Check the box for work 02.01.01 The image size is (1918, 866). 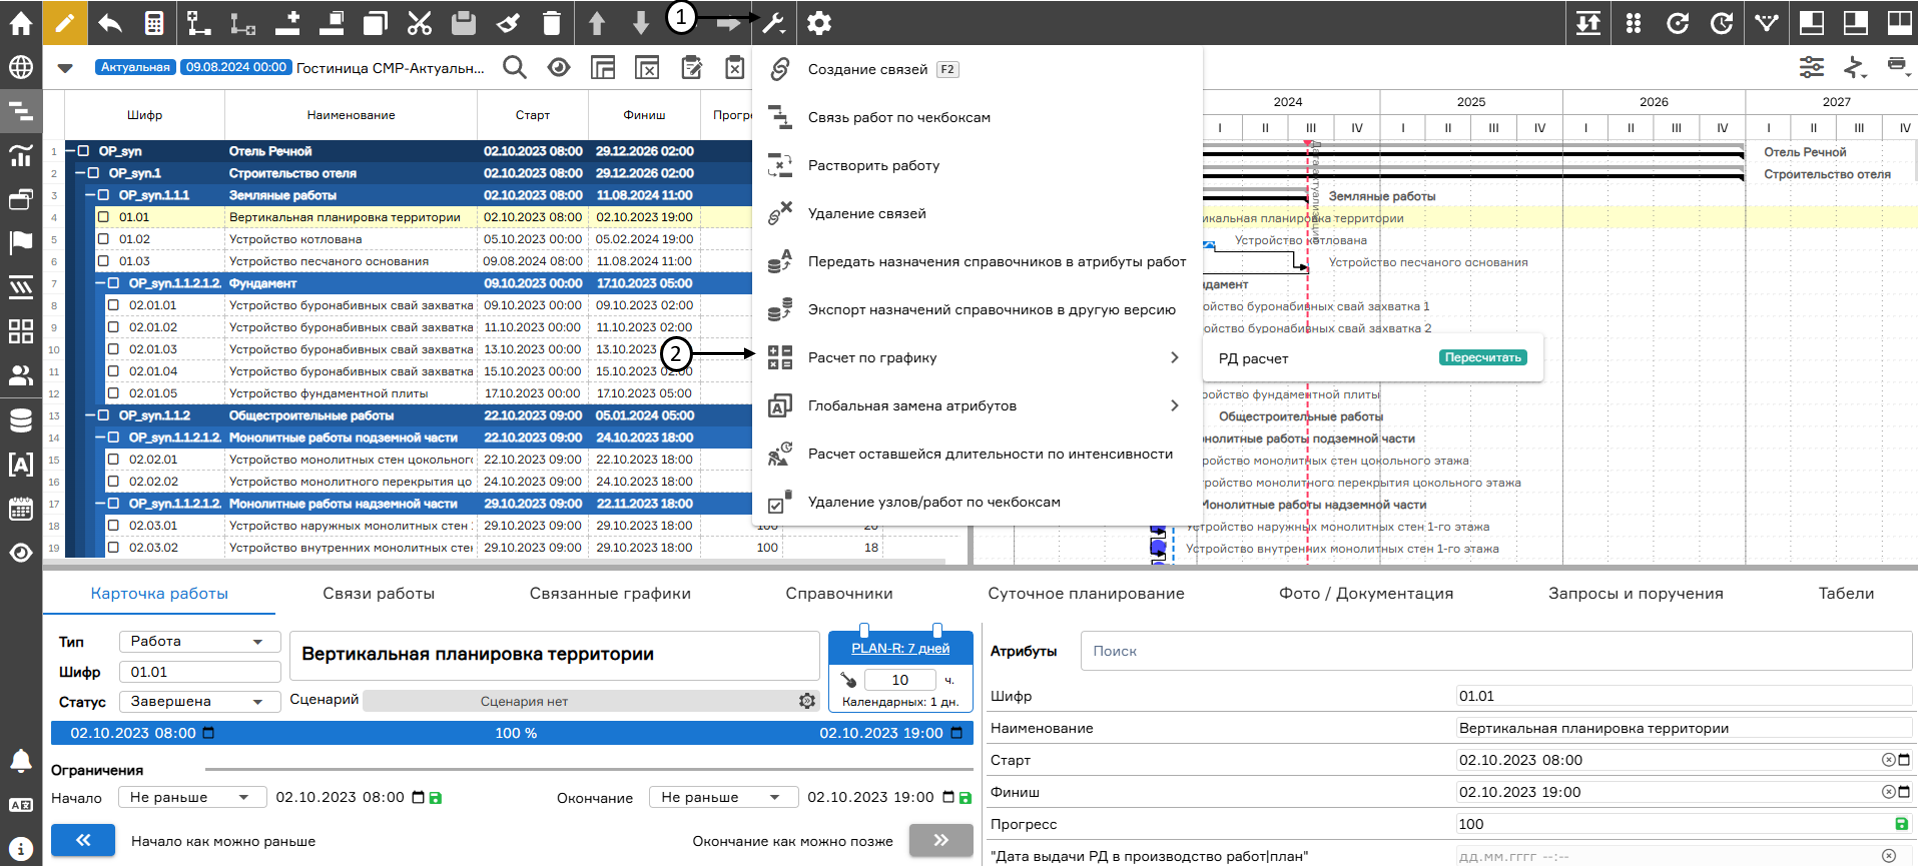pyautogui.click(x=113, y=305)
